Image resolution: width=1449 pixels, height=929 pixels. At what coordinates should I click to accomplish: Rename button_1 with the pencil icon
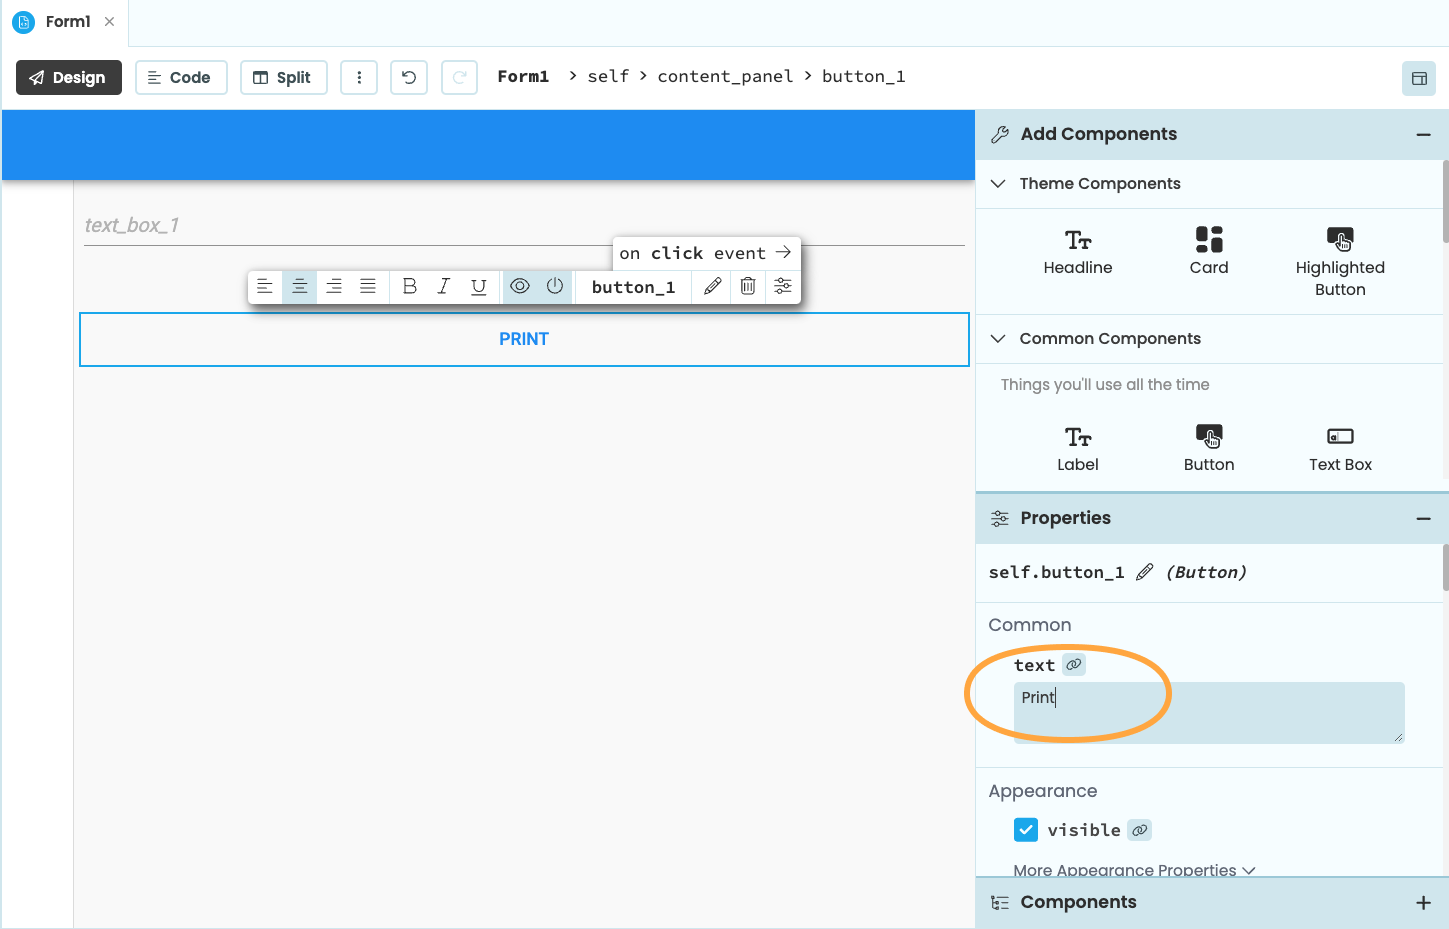point(711,287)
